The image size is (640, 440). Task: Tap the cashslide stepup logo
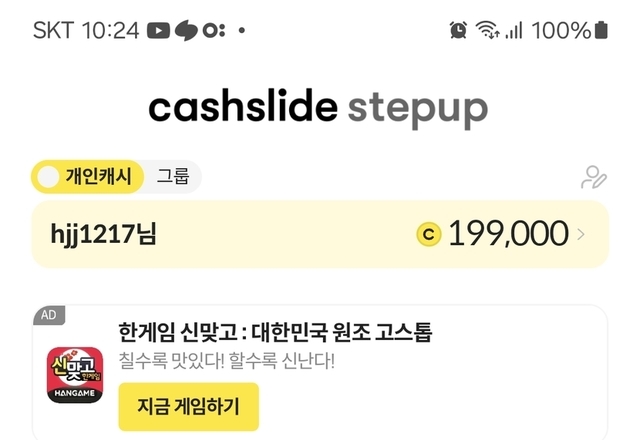(318, 108)
